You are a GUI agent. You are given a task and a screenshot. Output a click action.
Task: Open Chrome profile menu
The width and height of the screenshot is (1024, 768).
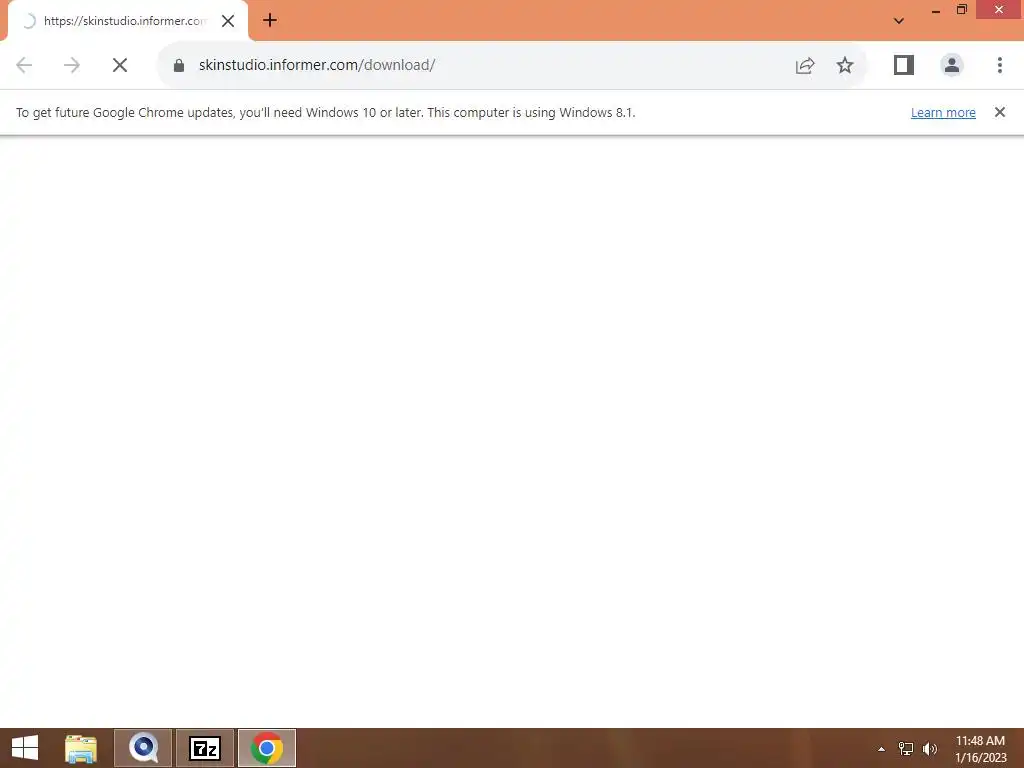952,65
